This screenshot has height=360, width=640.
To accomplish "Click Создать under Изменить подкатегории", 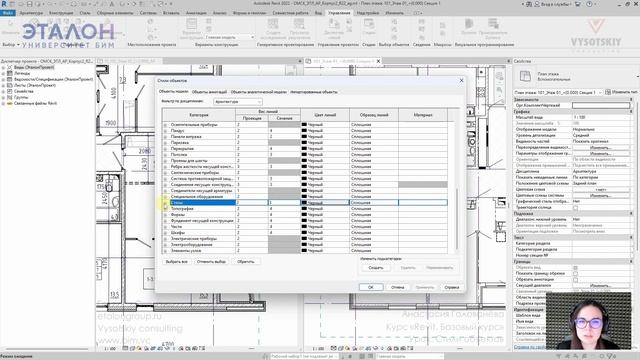I will click(x=376, y=268).
